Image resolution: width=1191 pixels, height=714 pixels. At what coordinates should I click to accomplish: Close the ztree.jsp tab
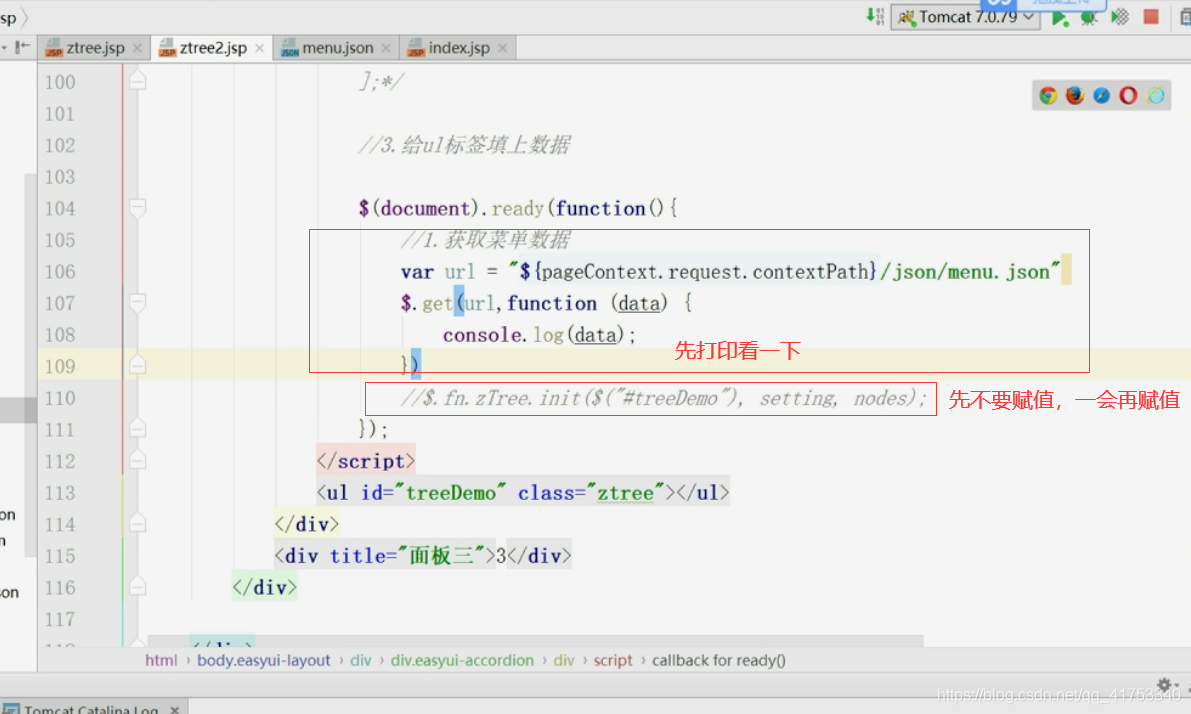(137, 48)
